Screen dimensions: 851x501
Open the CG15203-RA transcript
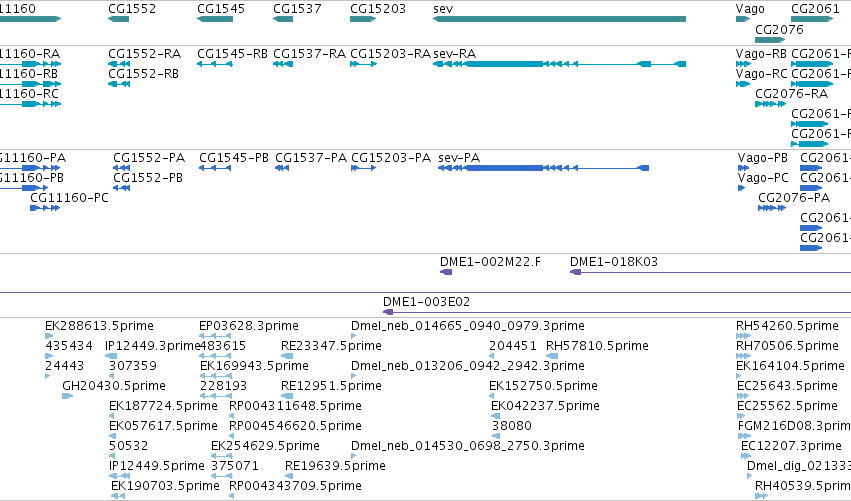coord(364,64)
